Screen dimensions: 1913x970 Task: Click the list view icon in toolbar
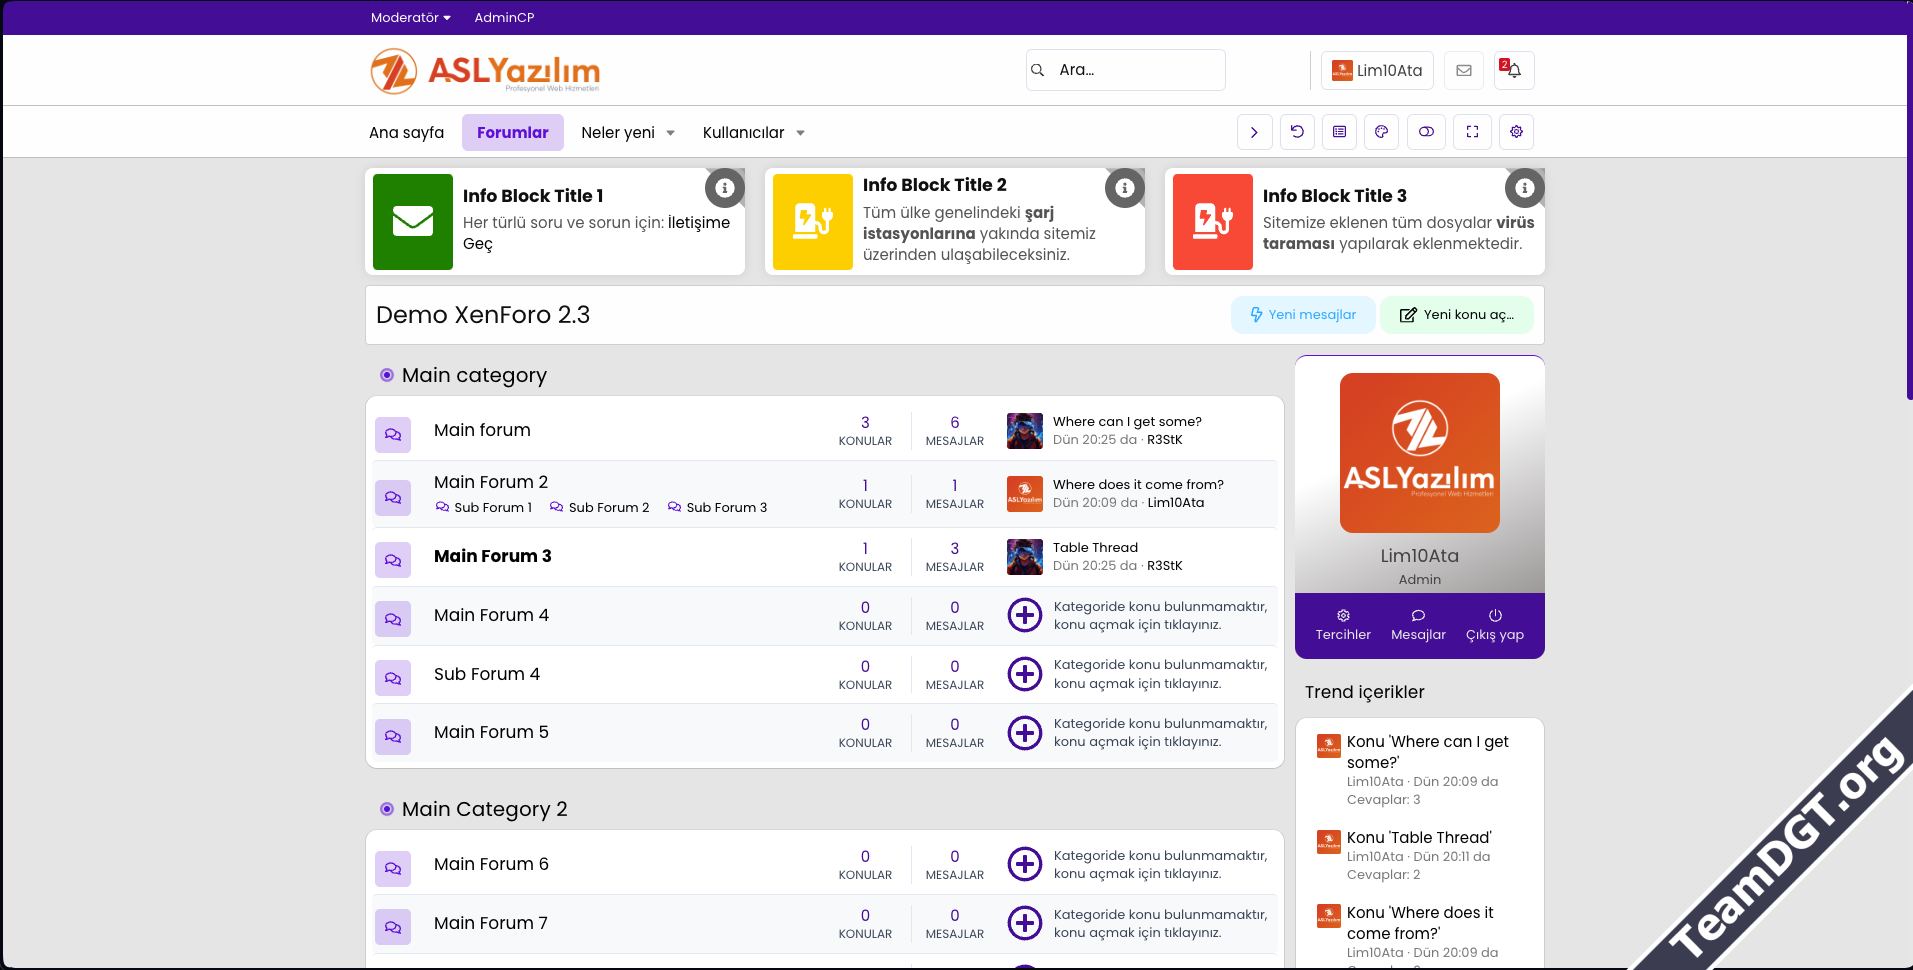(1339, 132)
